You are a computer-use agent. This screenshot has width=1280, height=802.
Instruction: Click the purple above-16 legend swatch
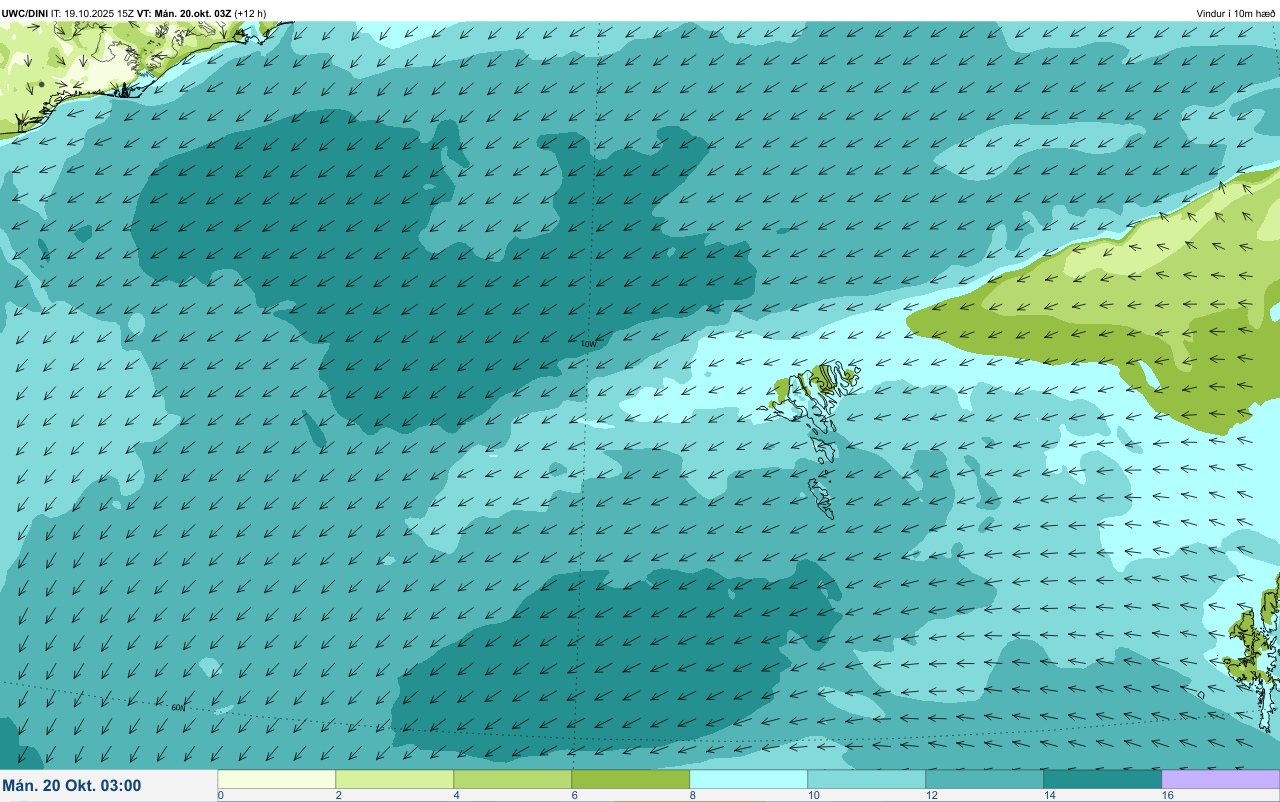1221,779
